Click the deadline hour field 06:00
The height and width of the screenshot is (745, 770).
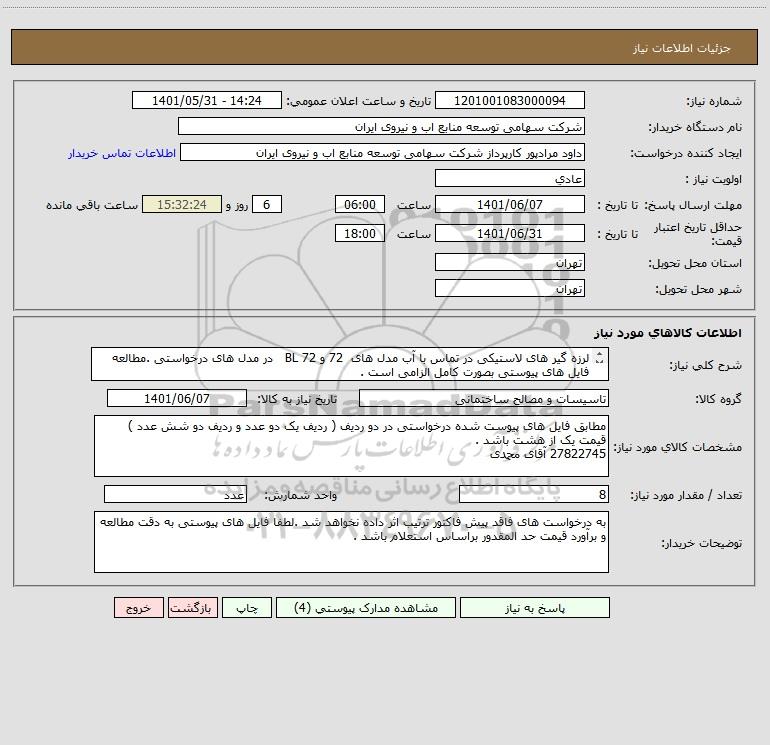[x=359, y=204]
